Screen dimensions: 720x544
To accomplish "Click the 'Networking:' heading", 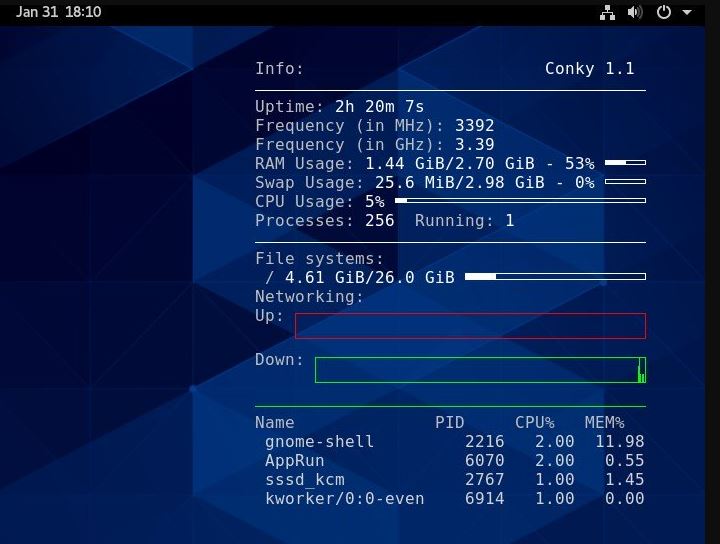I will 309,297.
